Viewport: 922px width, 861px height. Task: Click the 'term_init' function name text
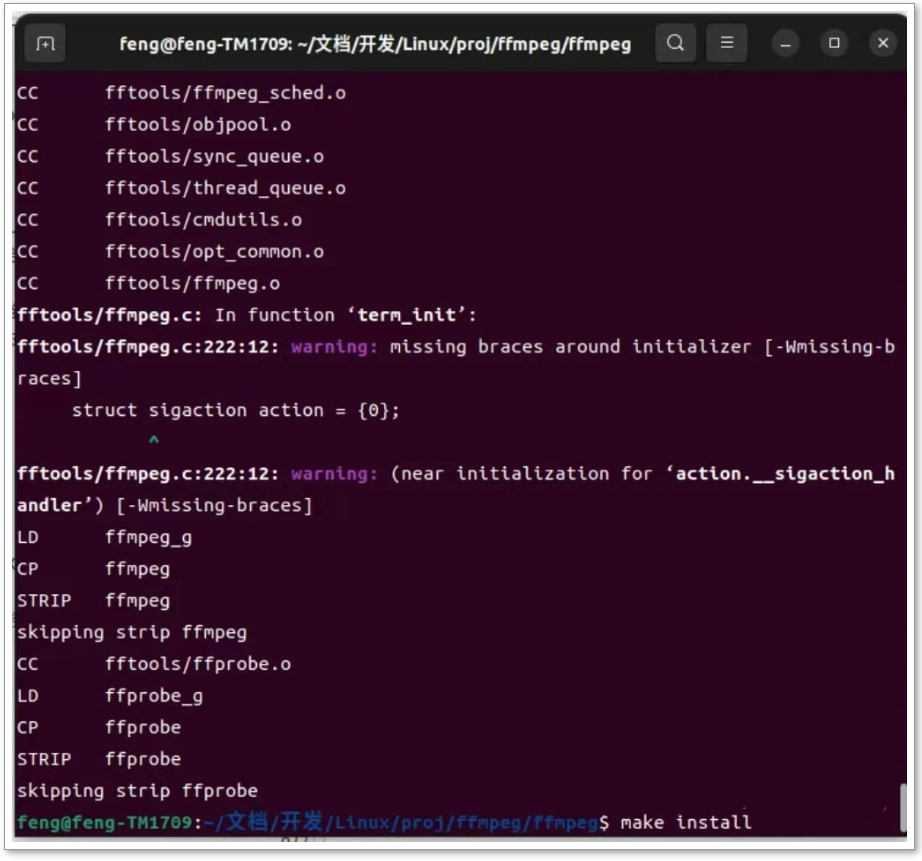pos(406,315)
